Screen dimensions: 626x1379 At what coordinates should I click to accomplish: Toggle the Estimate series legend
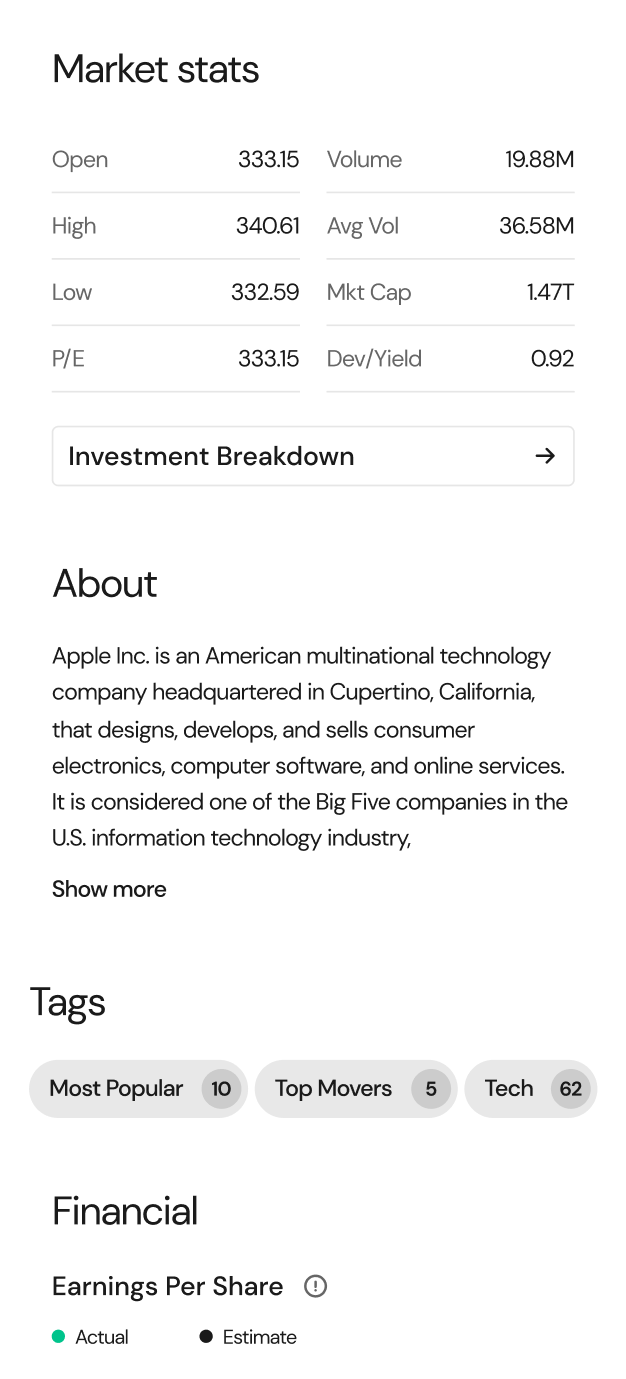coord(248,1337)
